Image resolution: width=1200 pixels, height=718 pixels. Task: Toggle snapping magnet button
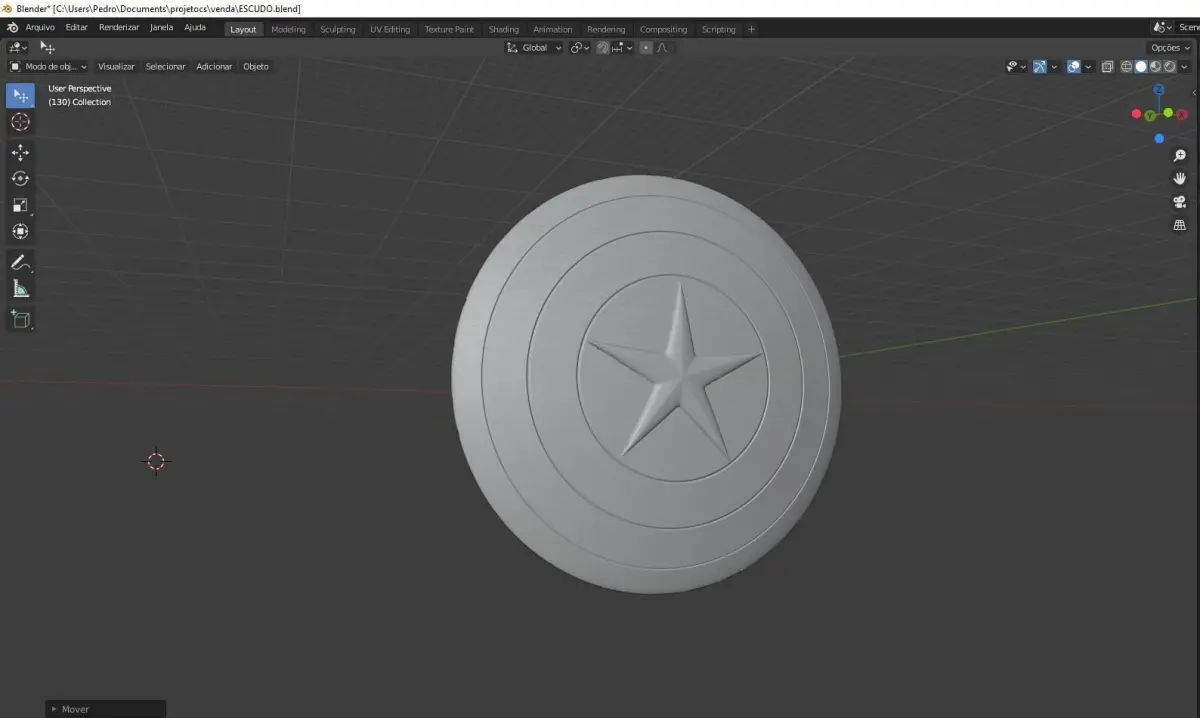coord(603,47)
